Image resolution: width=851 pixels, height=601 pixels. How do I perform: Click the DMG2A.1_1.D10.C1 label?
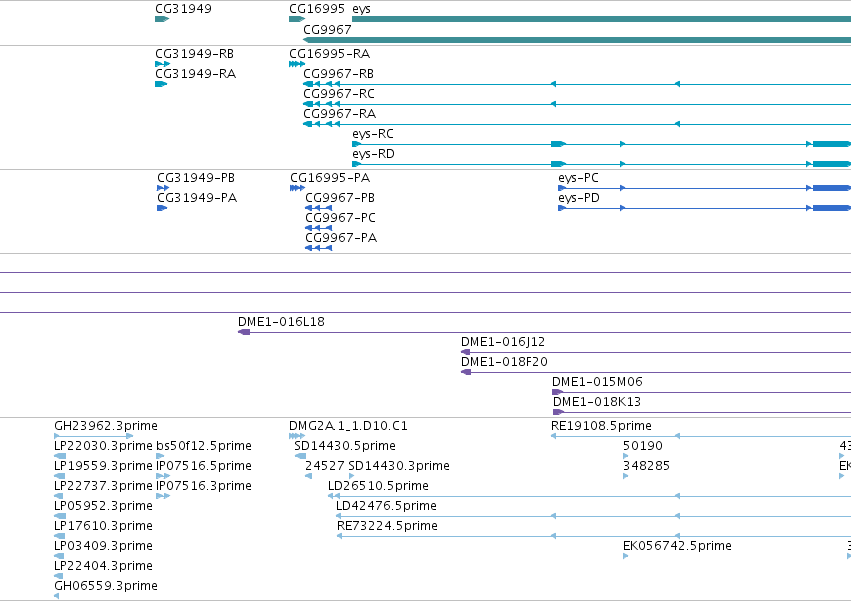point(348,426)
